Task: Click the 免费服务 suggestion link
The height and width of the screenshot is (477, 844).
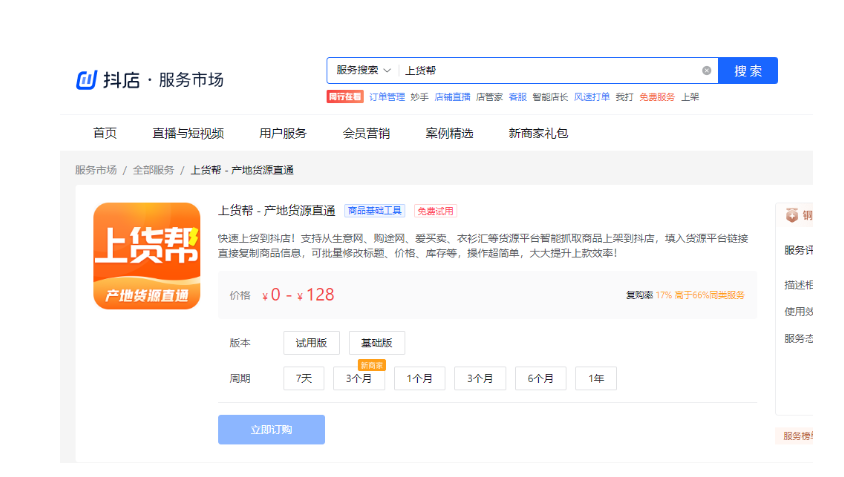Action: [x=657, y=97]
